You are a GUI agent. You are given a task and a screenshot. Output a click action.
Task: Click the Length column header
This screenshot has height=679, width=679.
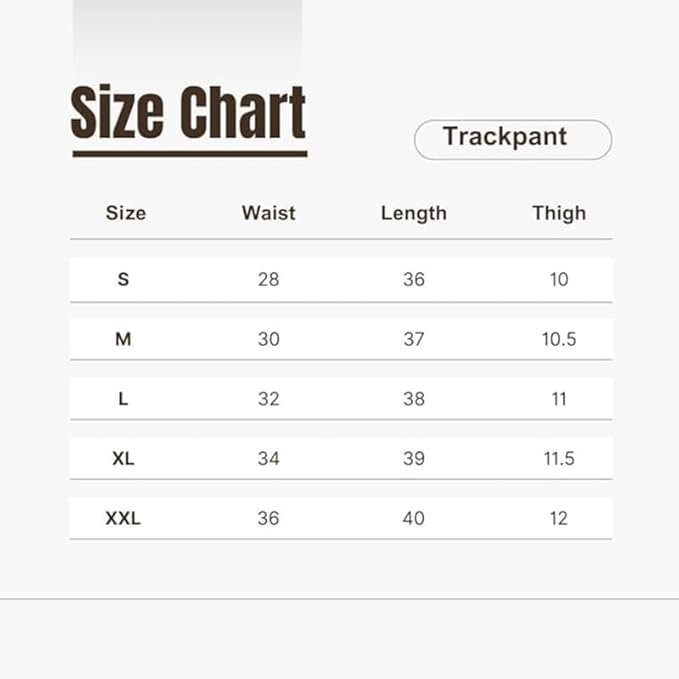(x=414, y=214)
